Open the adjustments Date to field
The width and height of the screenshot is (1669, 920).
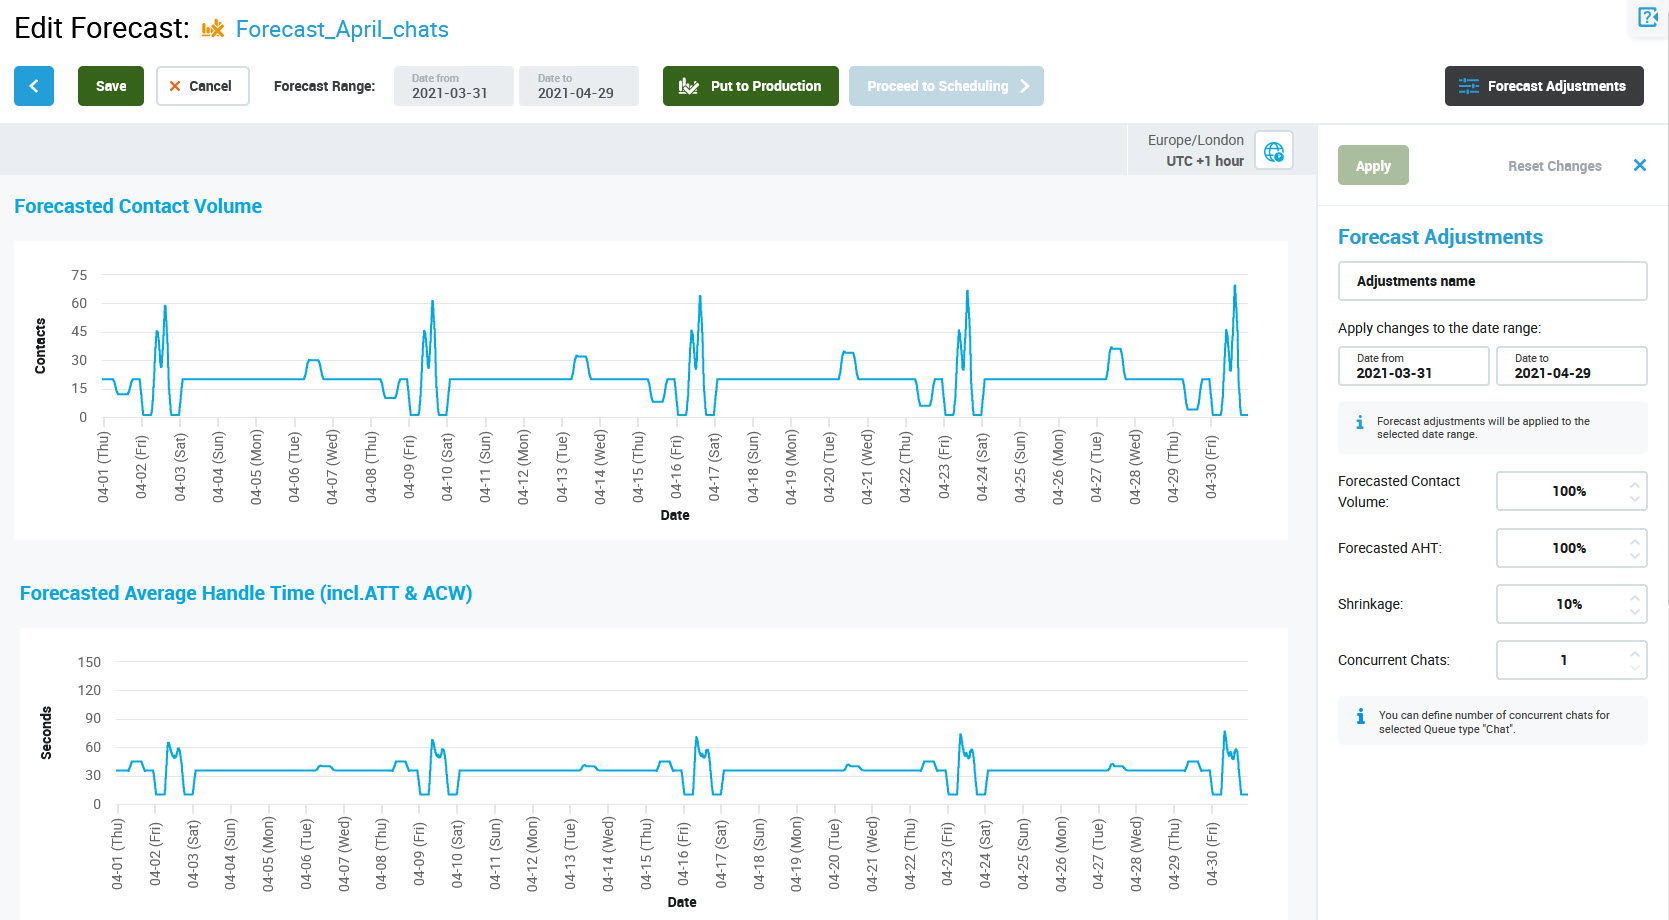1570,366
